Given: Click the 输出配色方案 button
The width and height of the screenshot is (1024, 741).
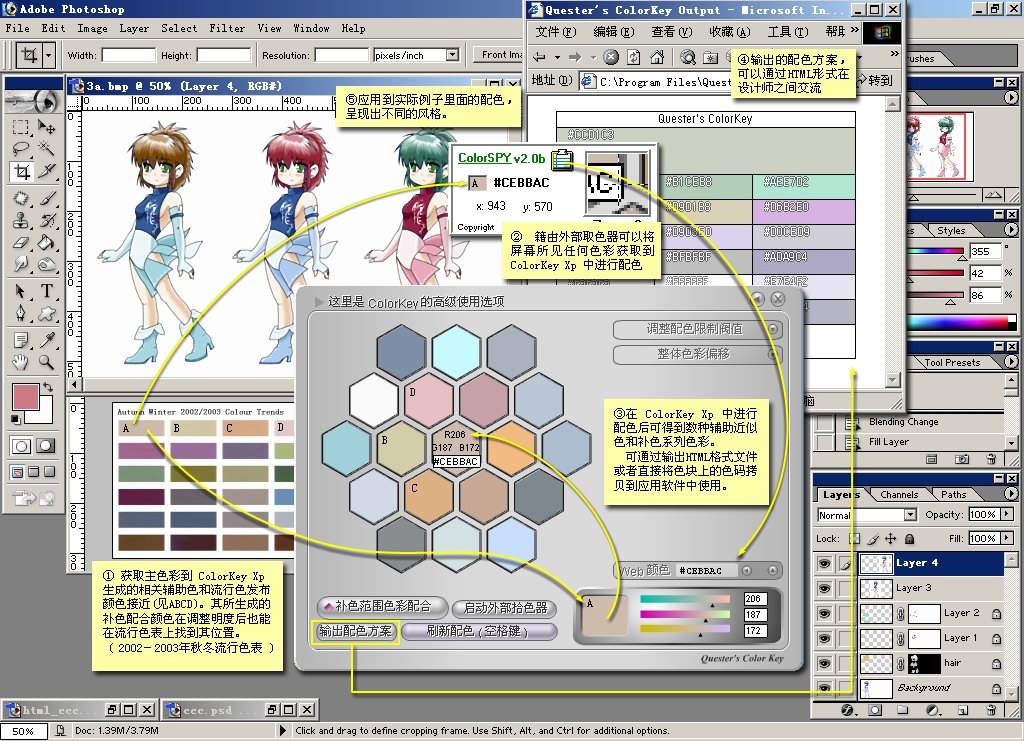Looking at the screenshot, I should point(355,631).
